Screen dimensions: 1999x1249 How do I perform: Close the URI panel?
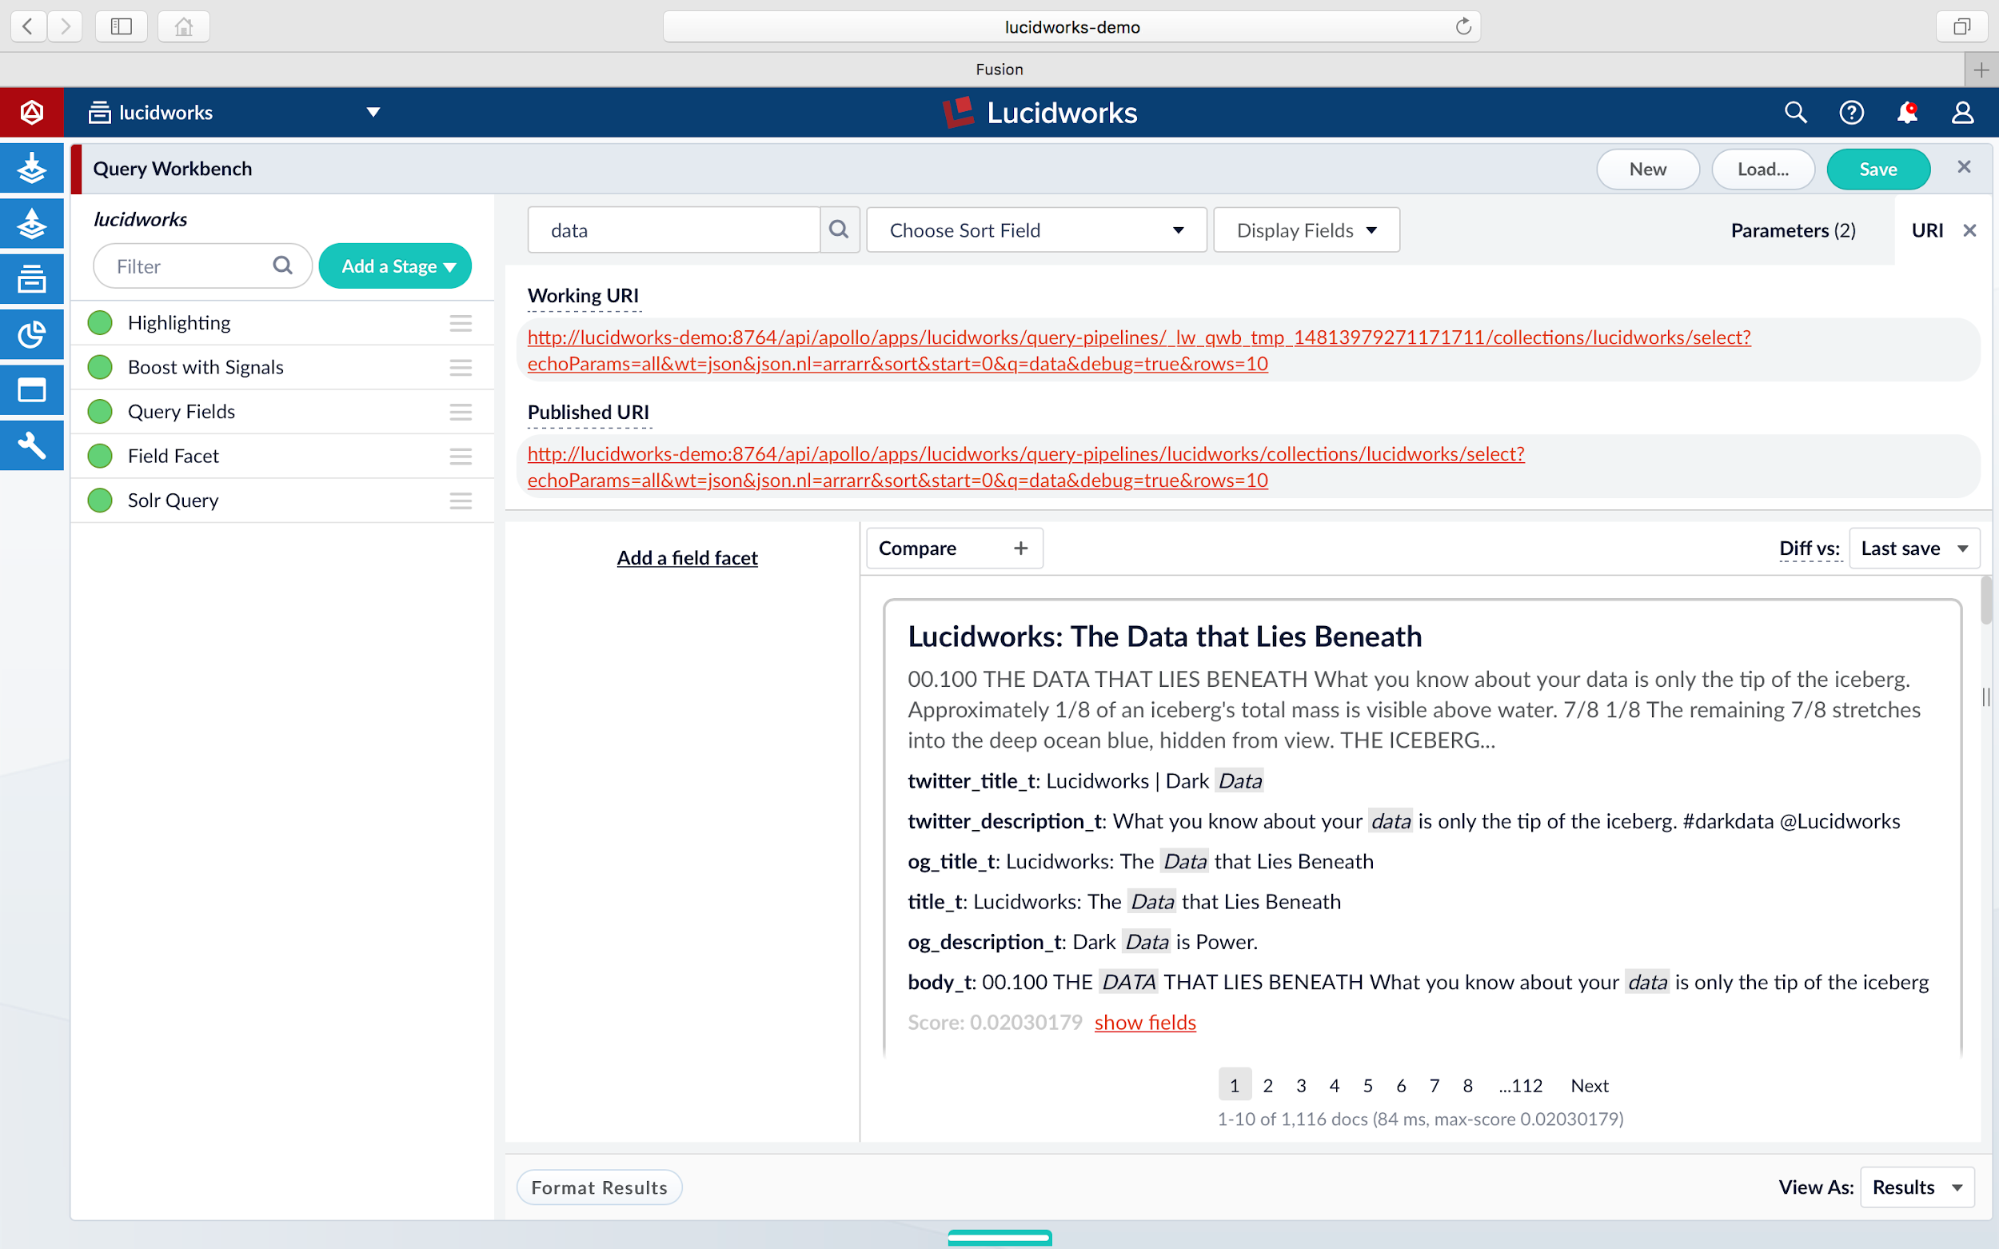pyautogui.click(x=1970, y=230)
